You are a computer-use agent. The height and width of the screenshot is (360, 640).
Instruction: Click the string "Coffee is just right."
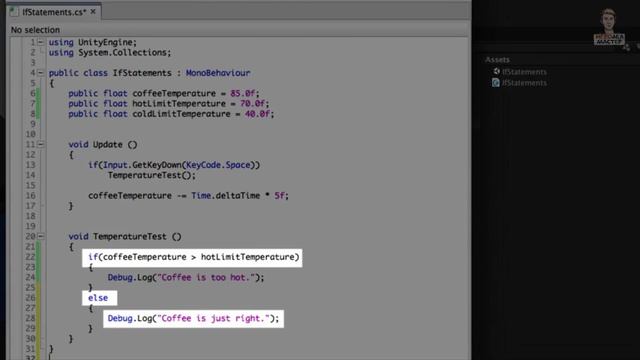click(213, 318)
